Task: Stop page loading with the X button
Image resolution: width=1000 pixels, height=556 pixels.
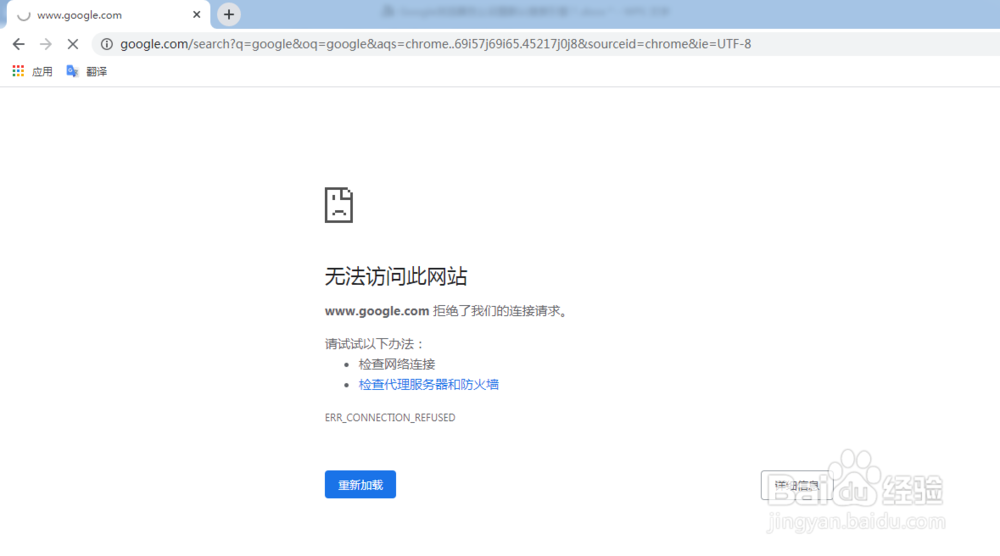Action: [73, 44]
